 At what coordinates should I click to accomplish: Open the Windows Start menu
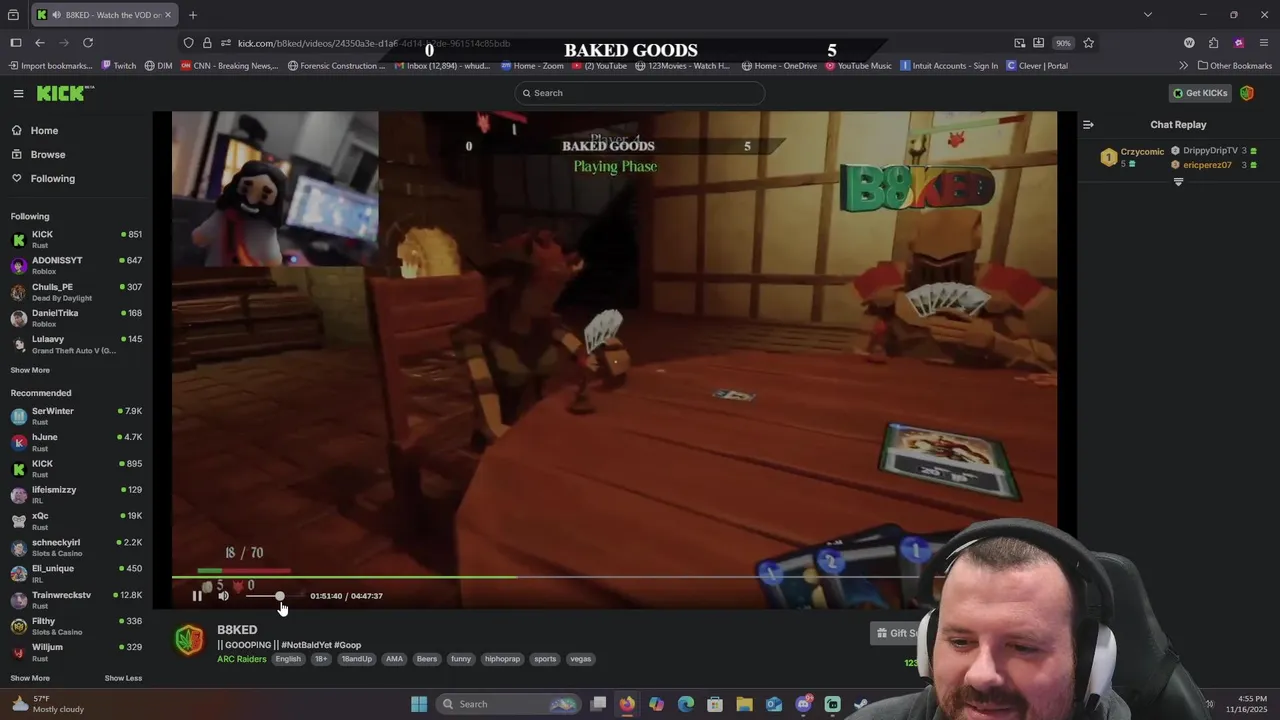[419, 704]
